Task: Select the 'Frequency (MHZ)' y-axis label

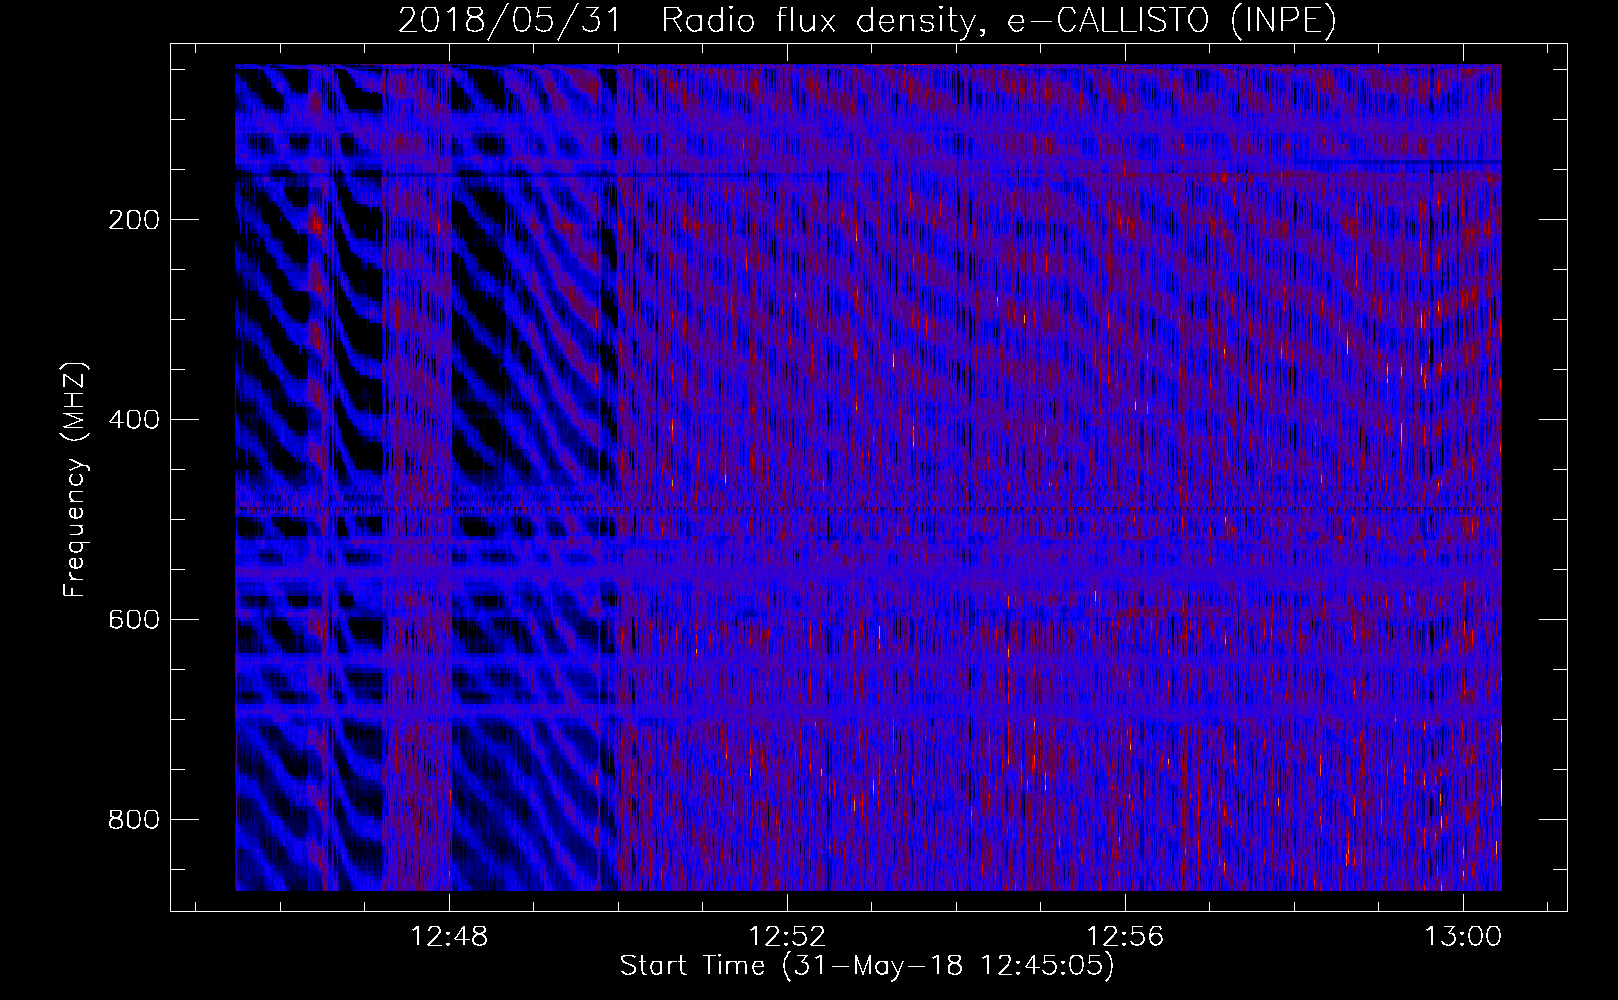Action: [x=75, y=479]
